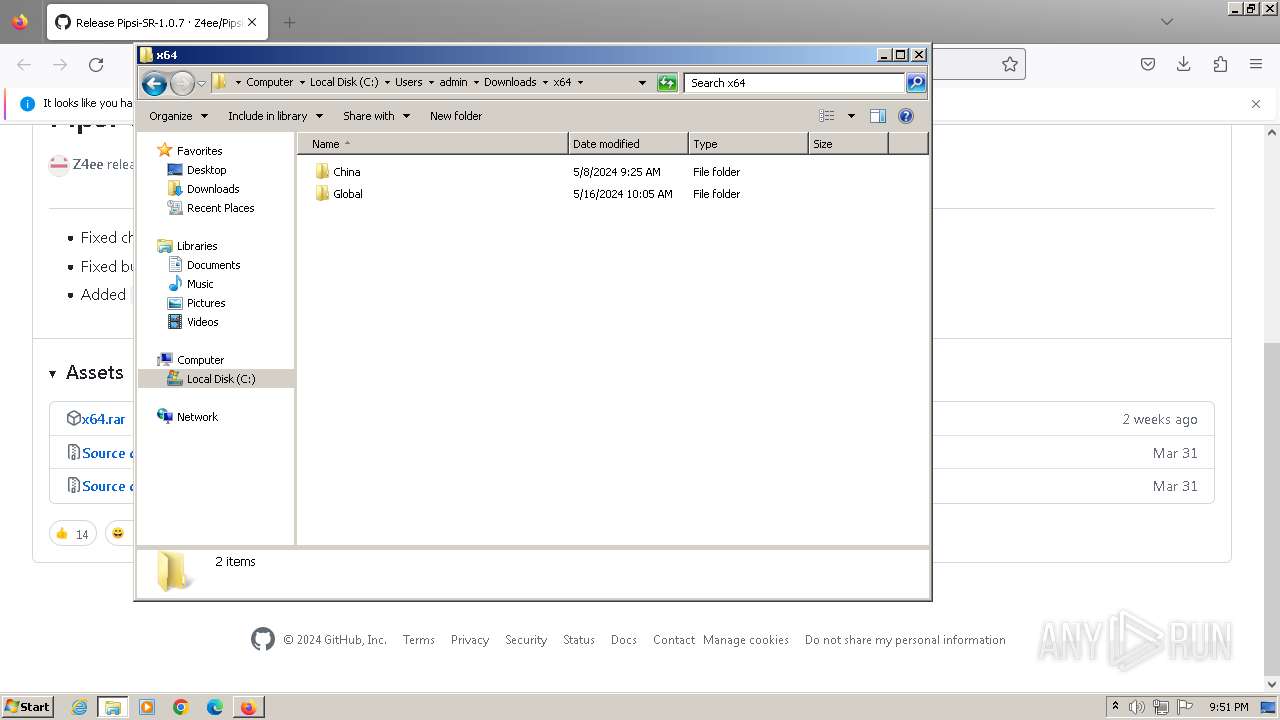Open Music library in navigation pane
This screenshot has width=1280, height=720.
point(200,284)
